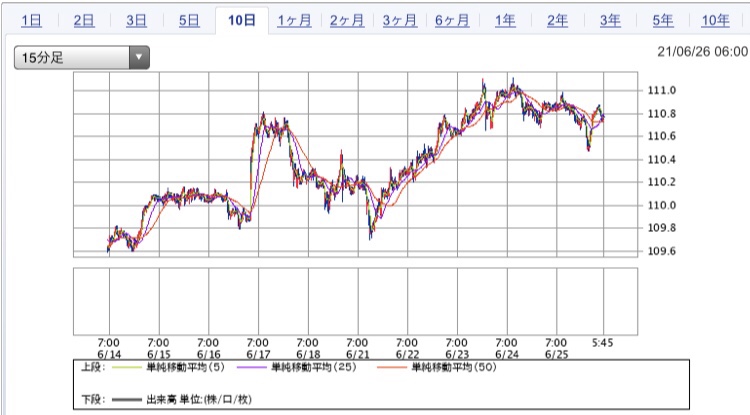Screen dimensions: 750x415
Task: Switch to the 1日 chart tab
Action: (32, 21)
